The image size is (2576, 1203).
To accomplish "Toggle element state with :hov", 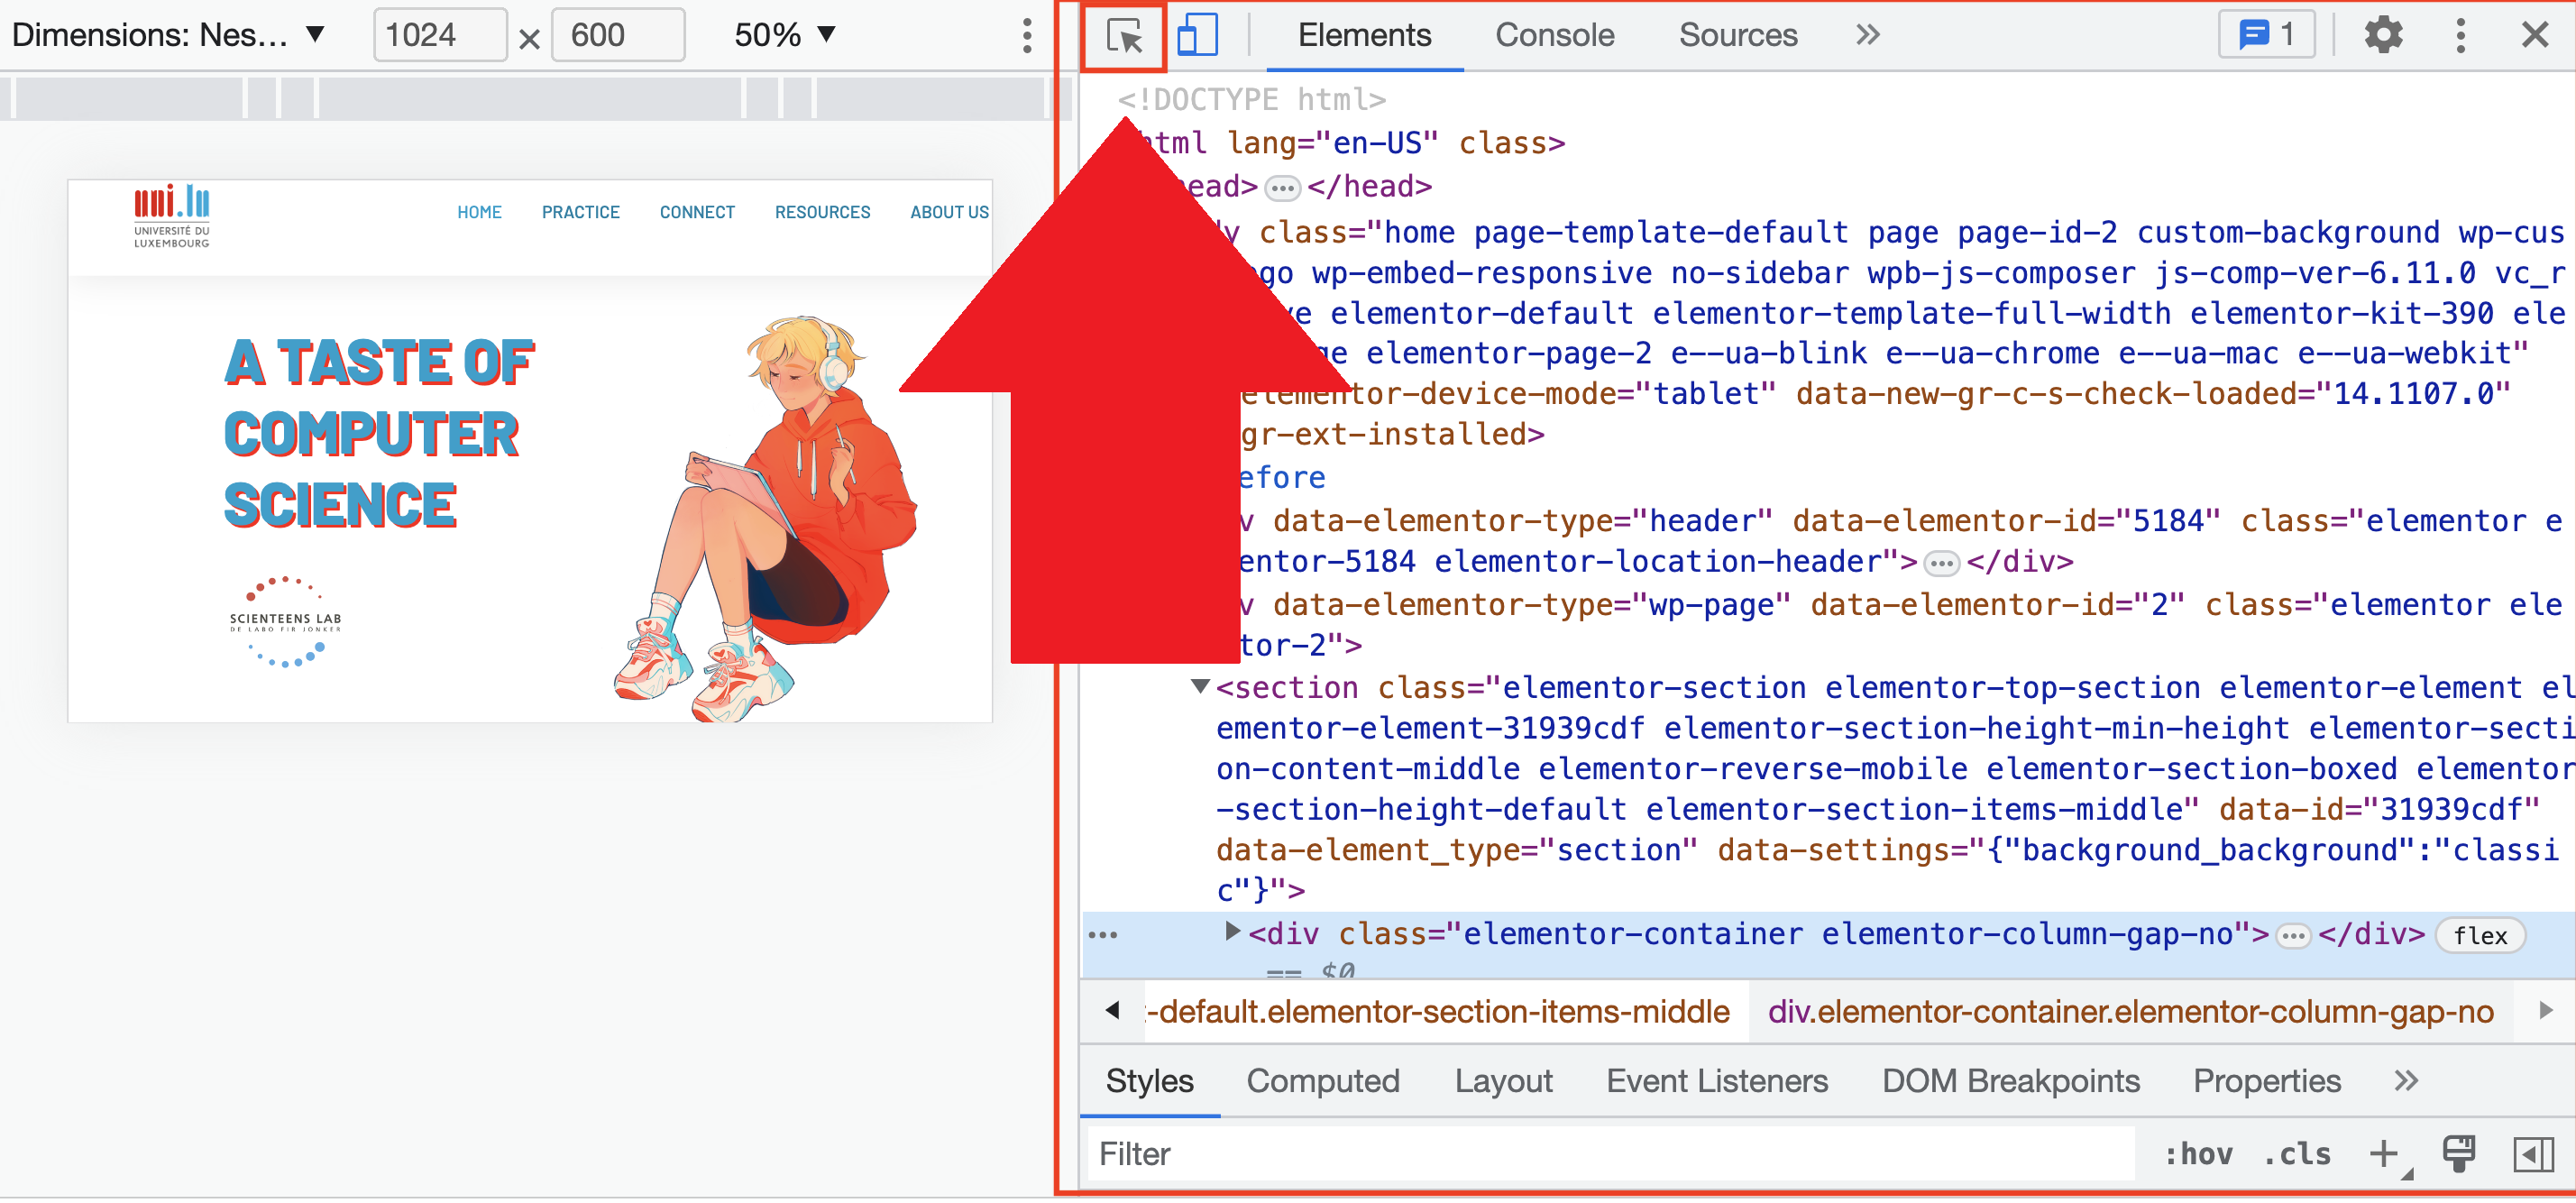I will 2198,1154.
